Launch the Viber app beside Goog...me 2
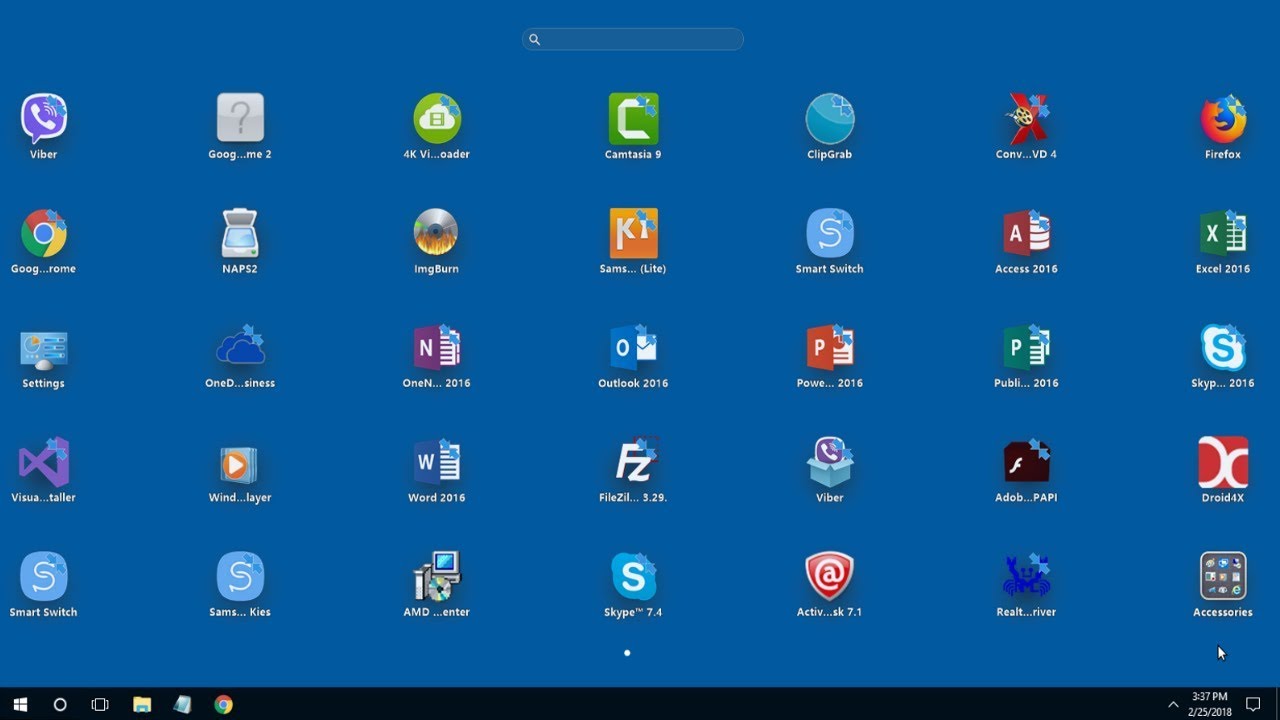This screenshot has height=720, width=1280. point(43,119)
